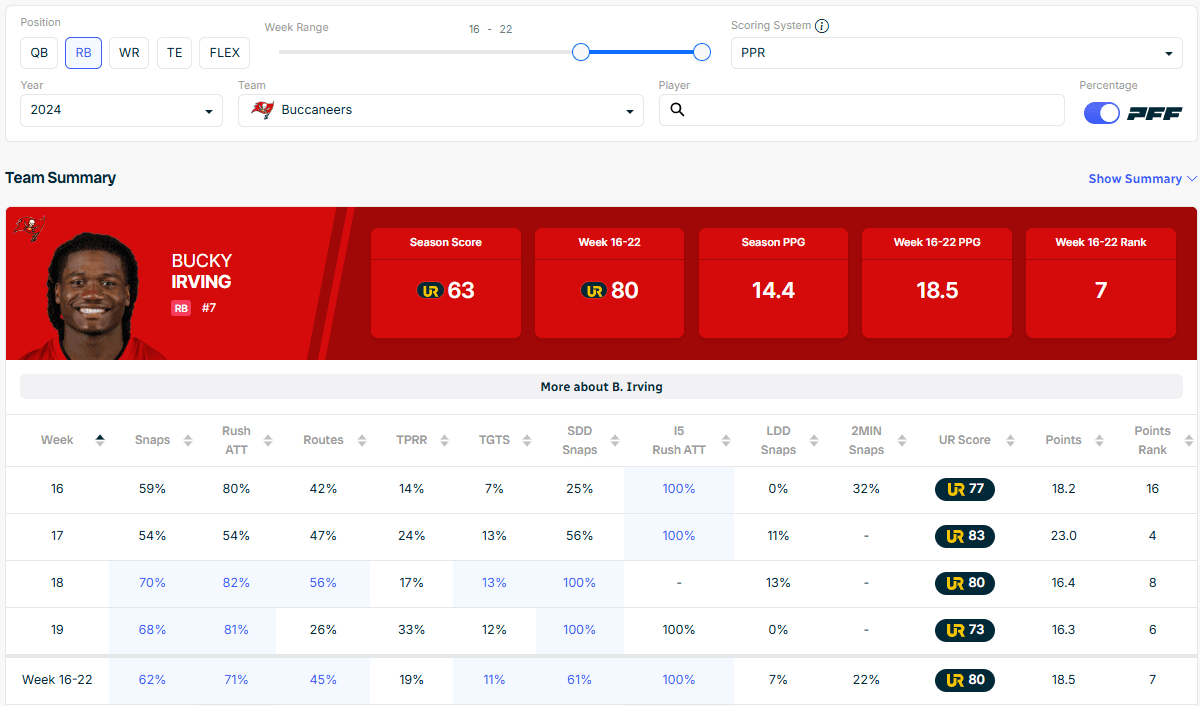Image resolution: width=1200 pixels, height=706 pixels.
Task: Sort by Points Rank column icon
Action: click(1188, 440)
